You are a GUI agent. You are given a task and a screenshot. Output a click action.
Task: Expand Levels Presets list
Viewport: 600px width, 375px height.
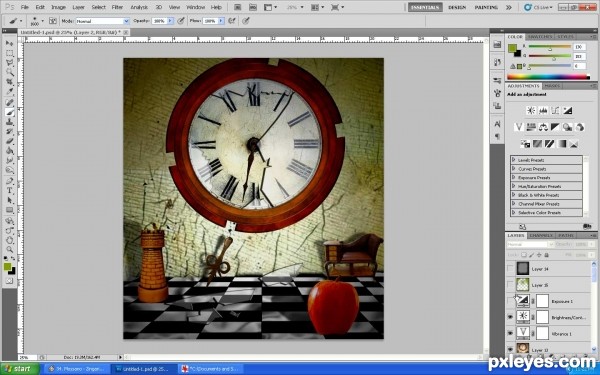click(x=514, y=160)
